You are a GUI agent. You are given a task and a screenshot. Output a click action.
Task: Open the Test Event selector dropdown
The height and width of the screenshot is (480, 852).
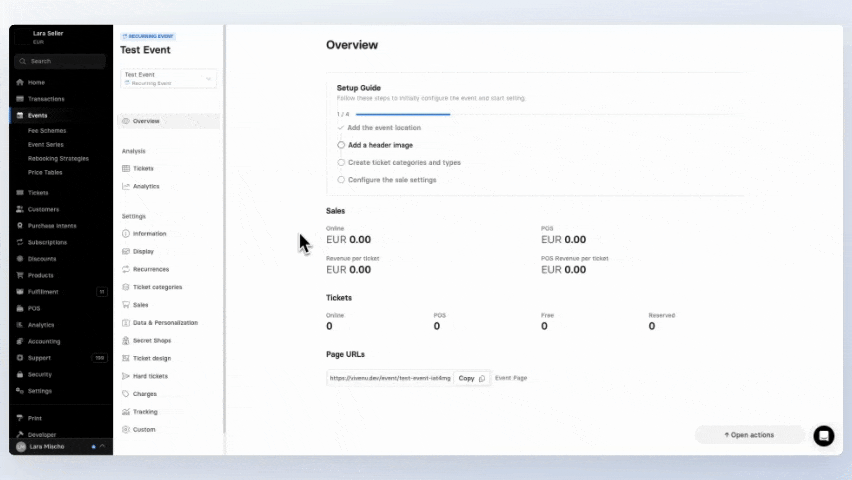coord(168,78)
